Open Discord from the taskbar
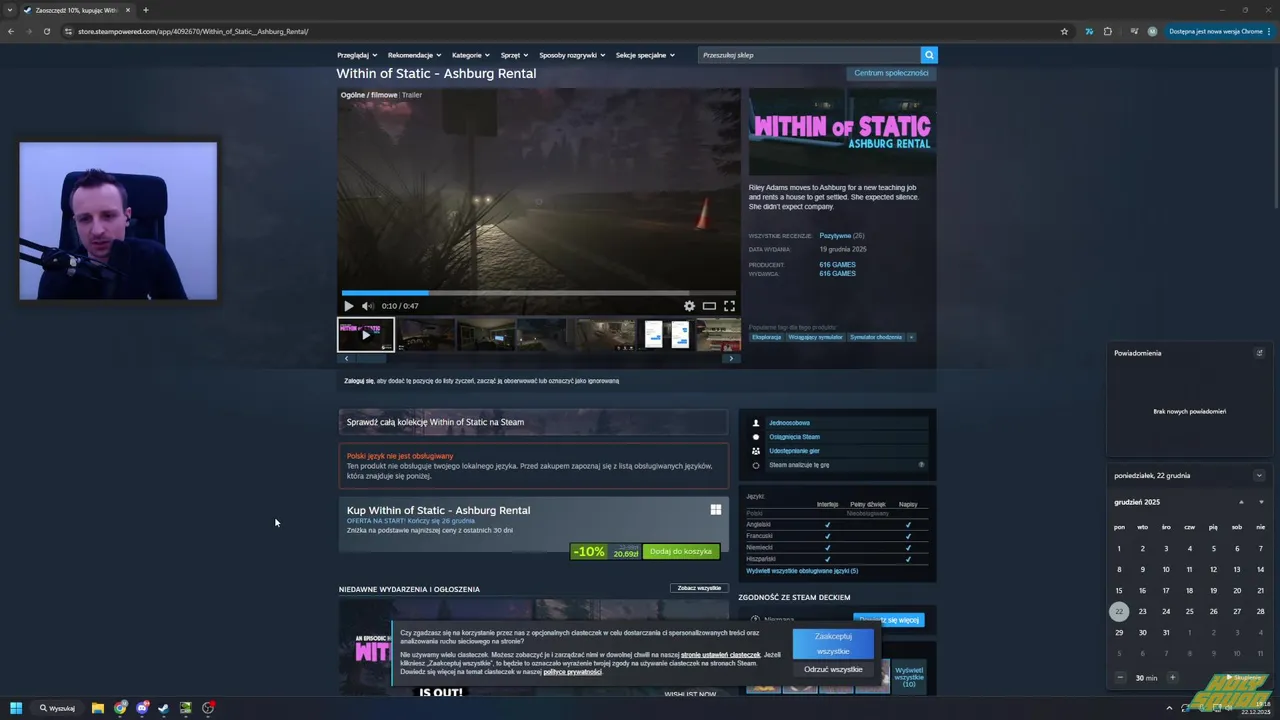 (x=142, y=708)
